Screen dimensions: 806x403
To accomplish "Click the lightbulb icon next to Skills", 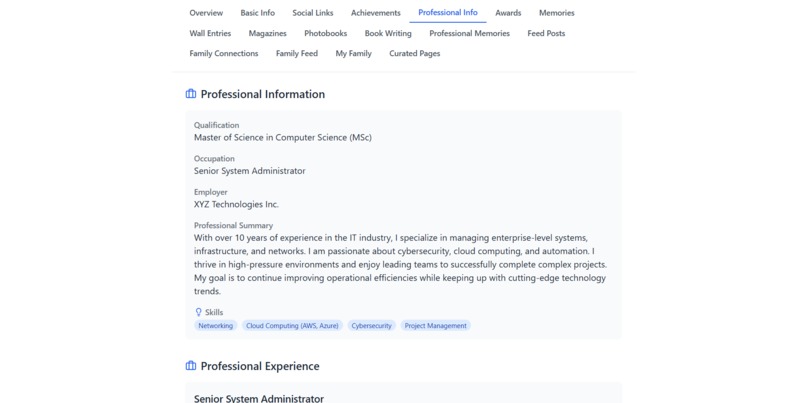I will tap(199, 312).
